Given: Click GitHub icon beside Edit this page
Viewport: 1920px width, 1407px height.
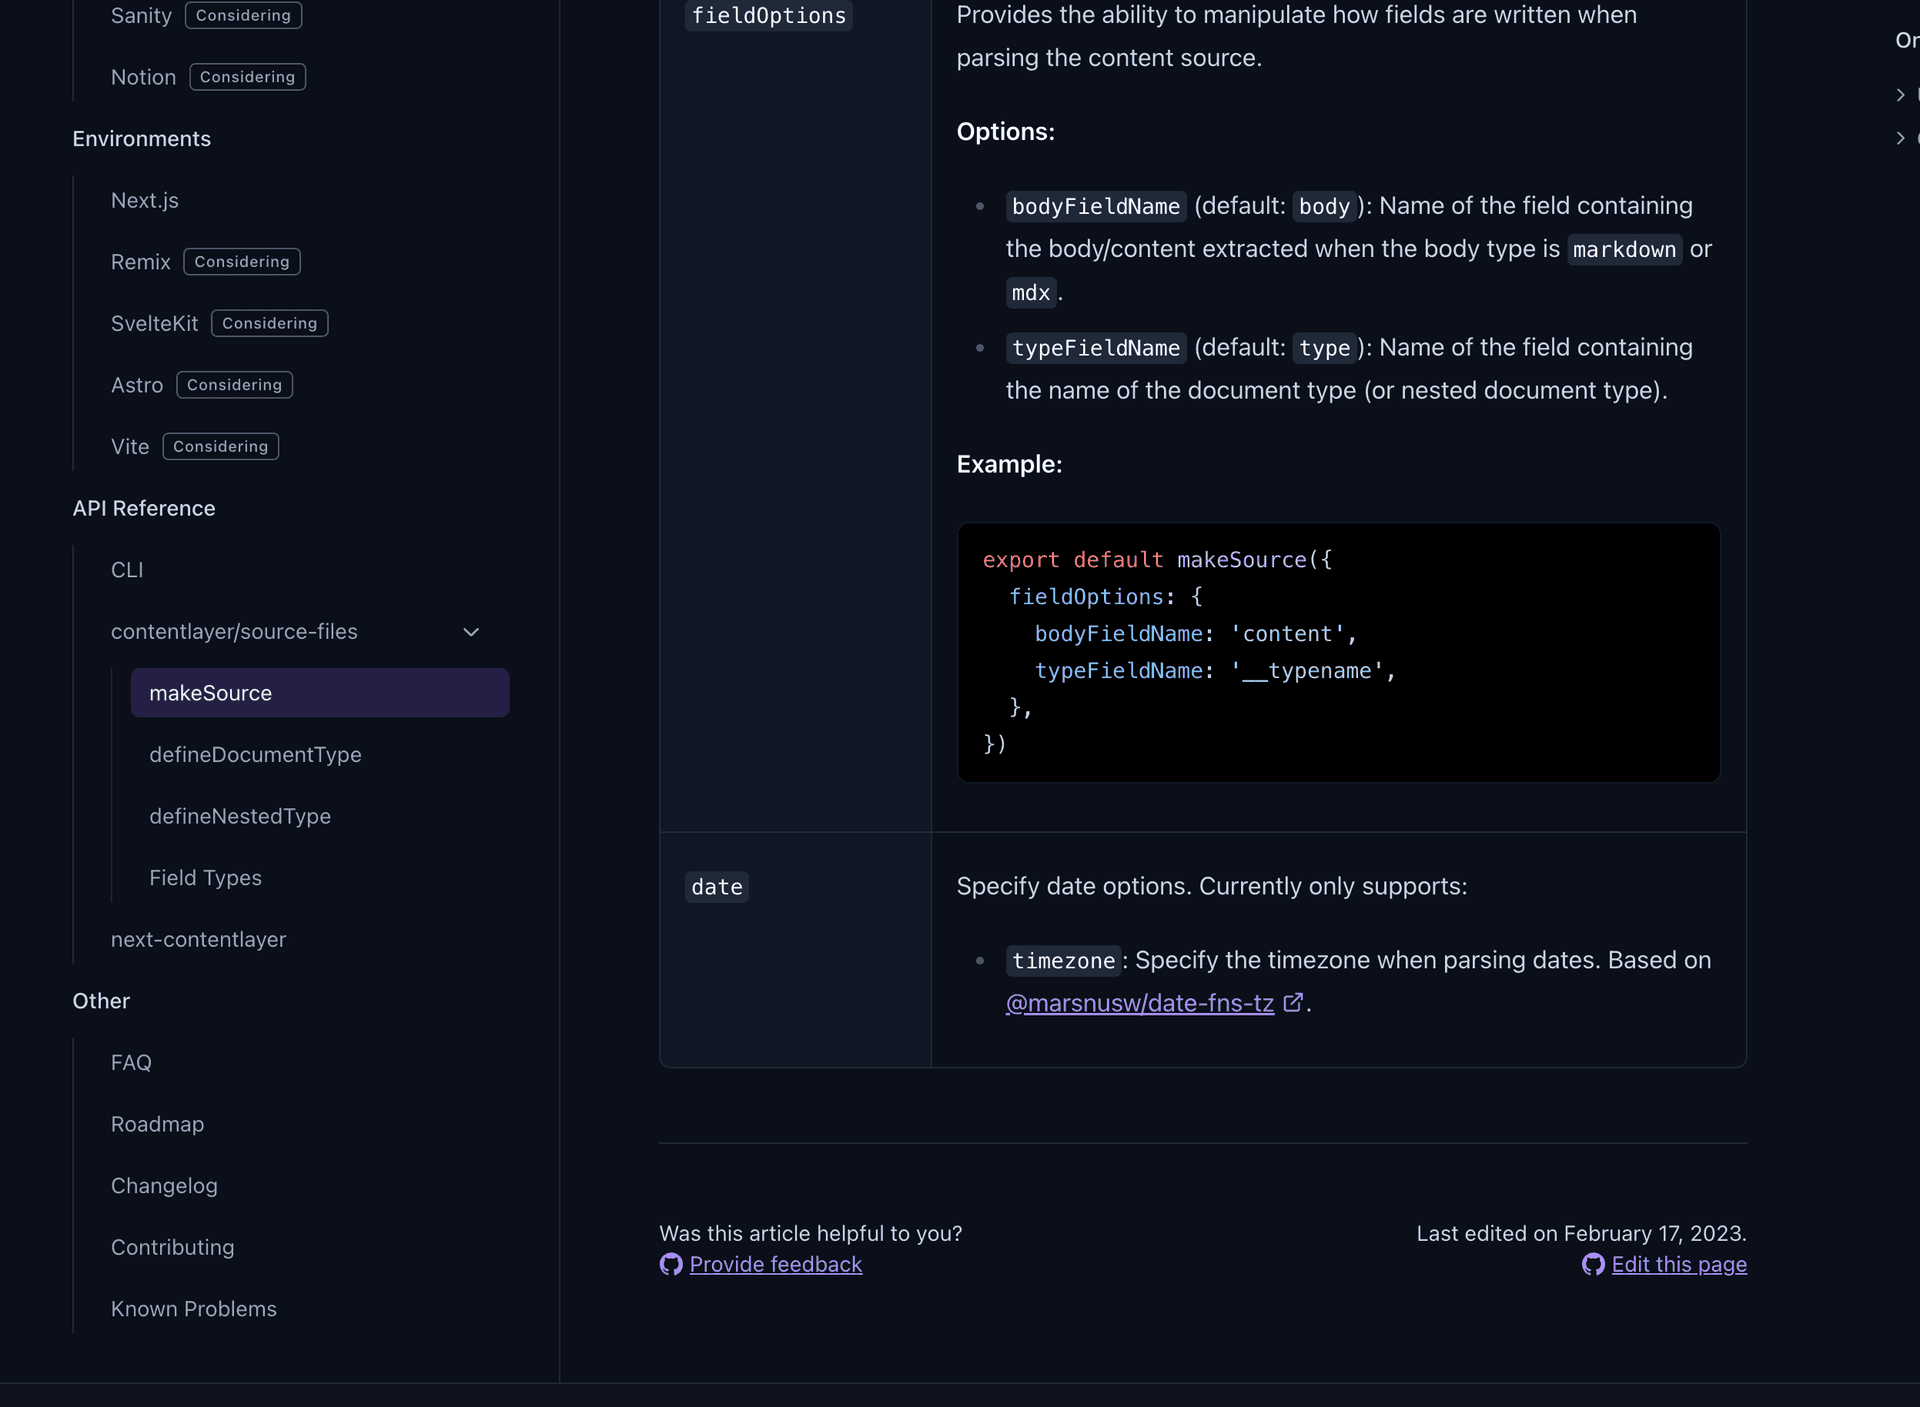Looking at the screenshot, I should pos(1593,1264).
